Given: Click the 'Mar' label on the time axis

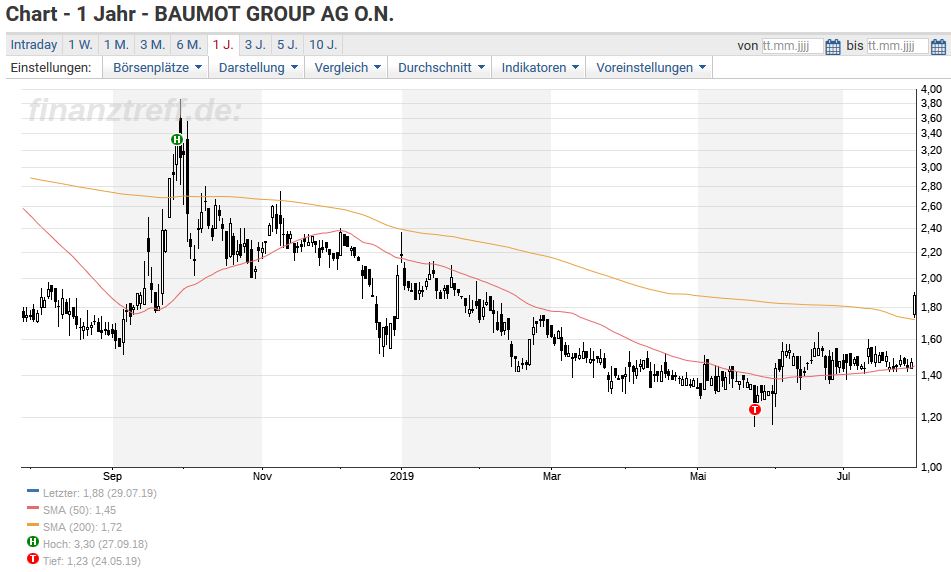Looking at the screenshot, I should click(551, 476).
